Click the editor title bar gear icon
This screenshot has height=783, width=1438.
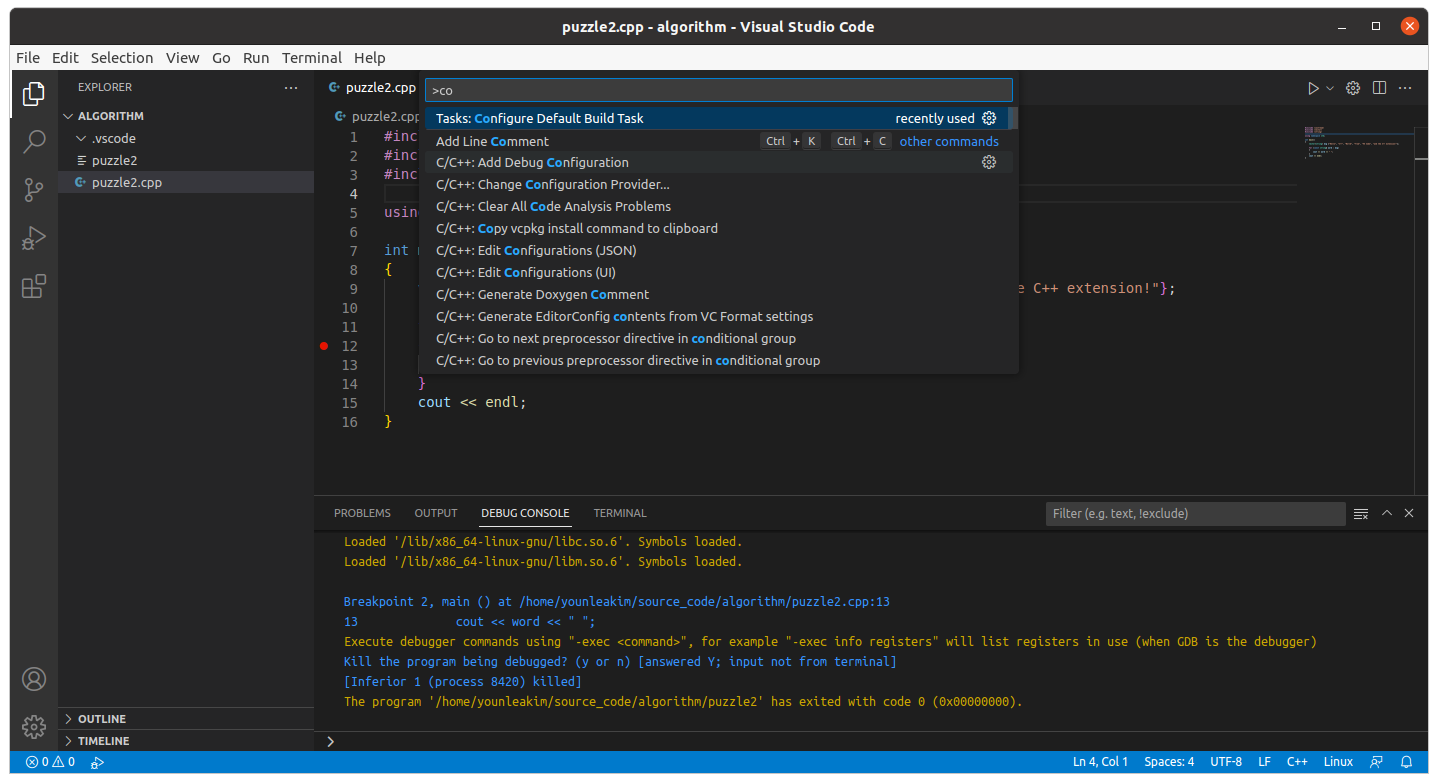click(1353, 88)
